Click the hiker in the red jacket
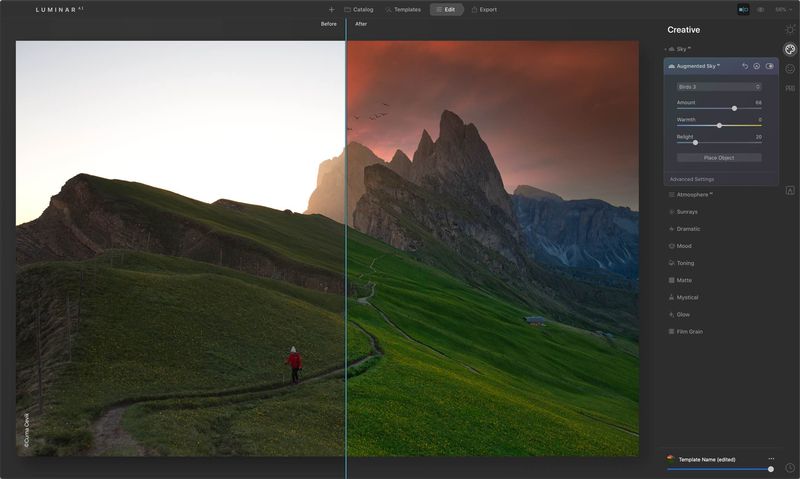This screenshot has height=479, width=800. click(294, 364)
